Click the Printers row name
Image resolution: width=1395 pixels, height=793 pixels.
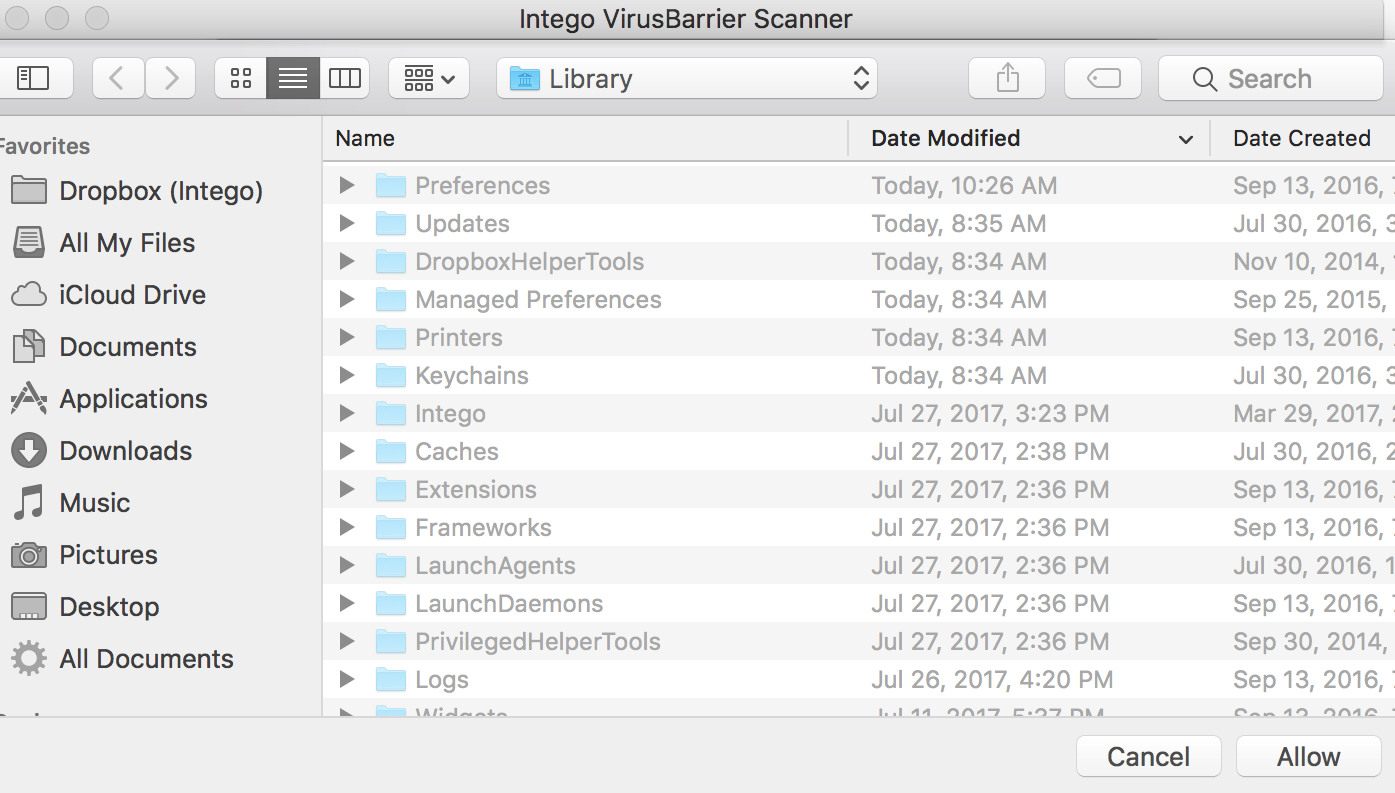459,337
